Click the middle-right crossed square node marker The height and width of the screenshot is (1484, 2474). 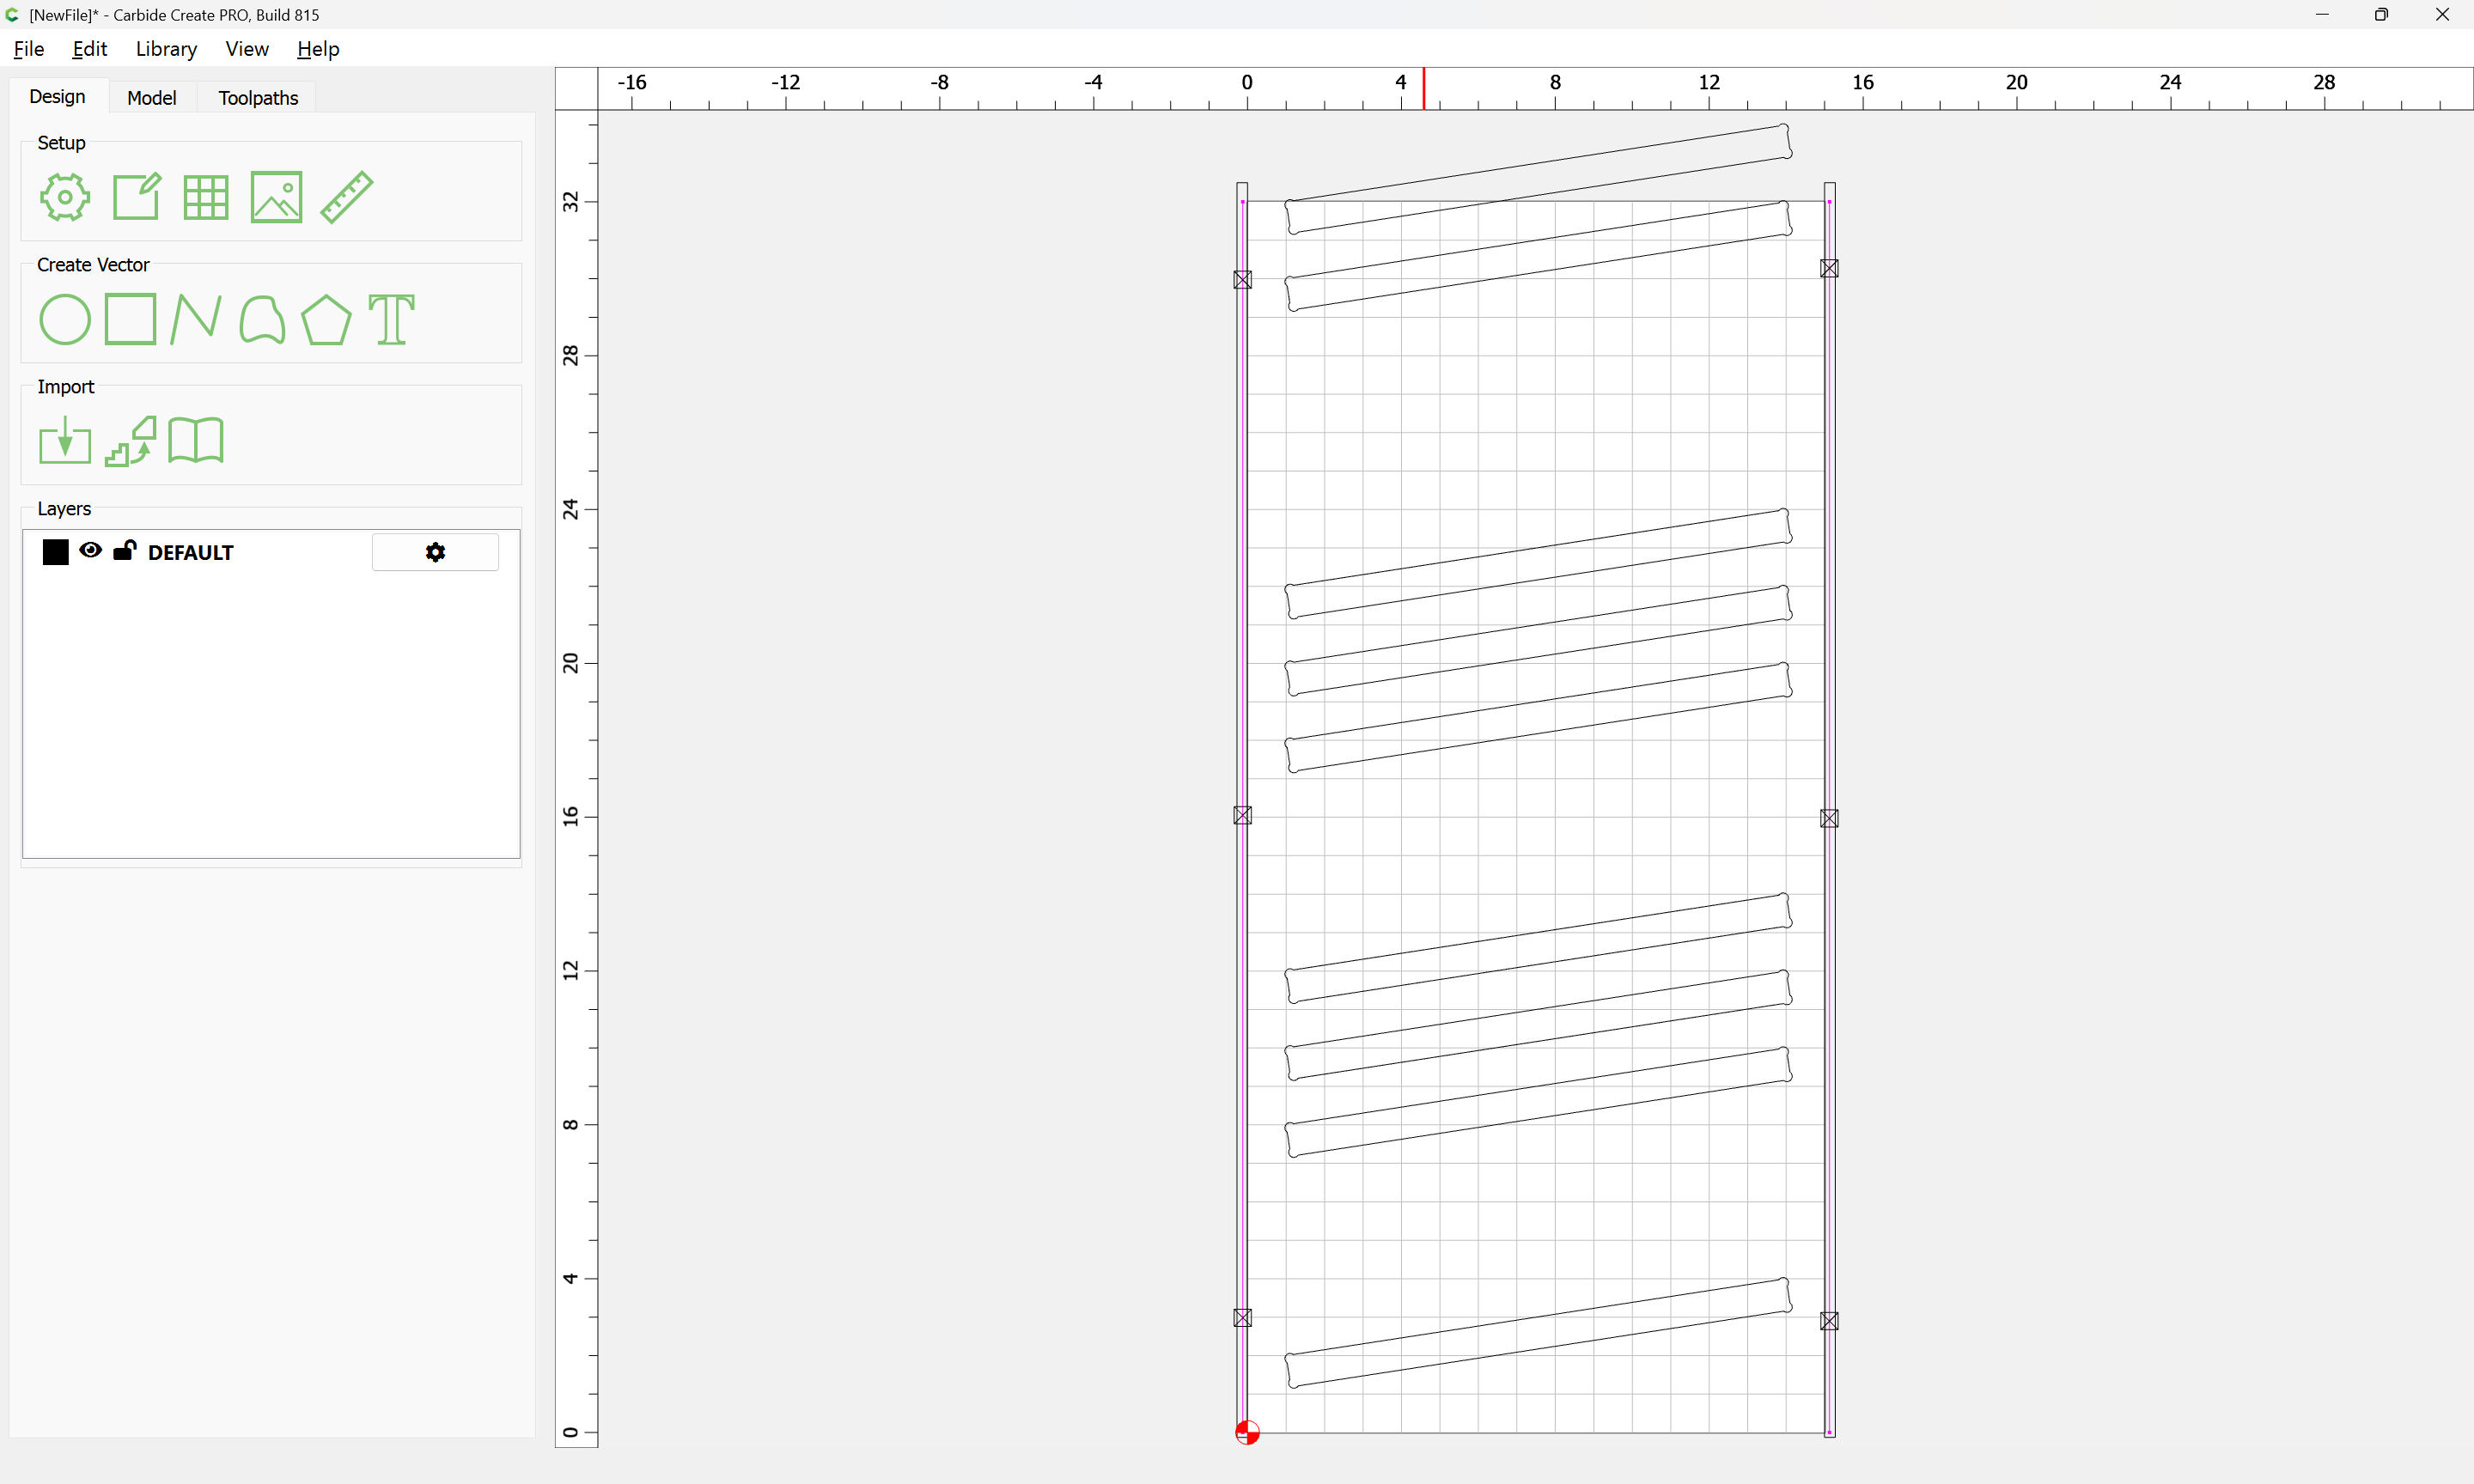click(x=1829, y=819)
